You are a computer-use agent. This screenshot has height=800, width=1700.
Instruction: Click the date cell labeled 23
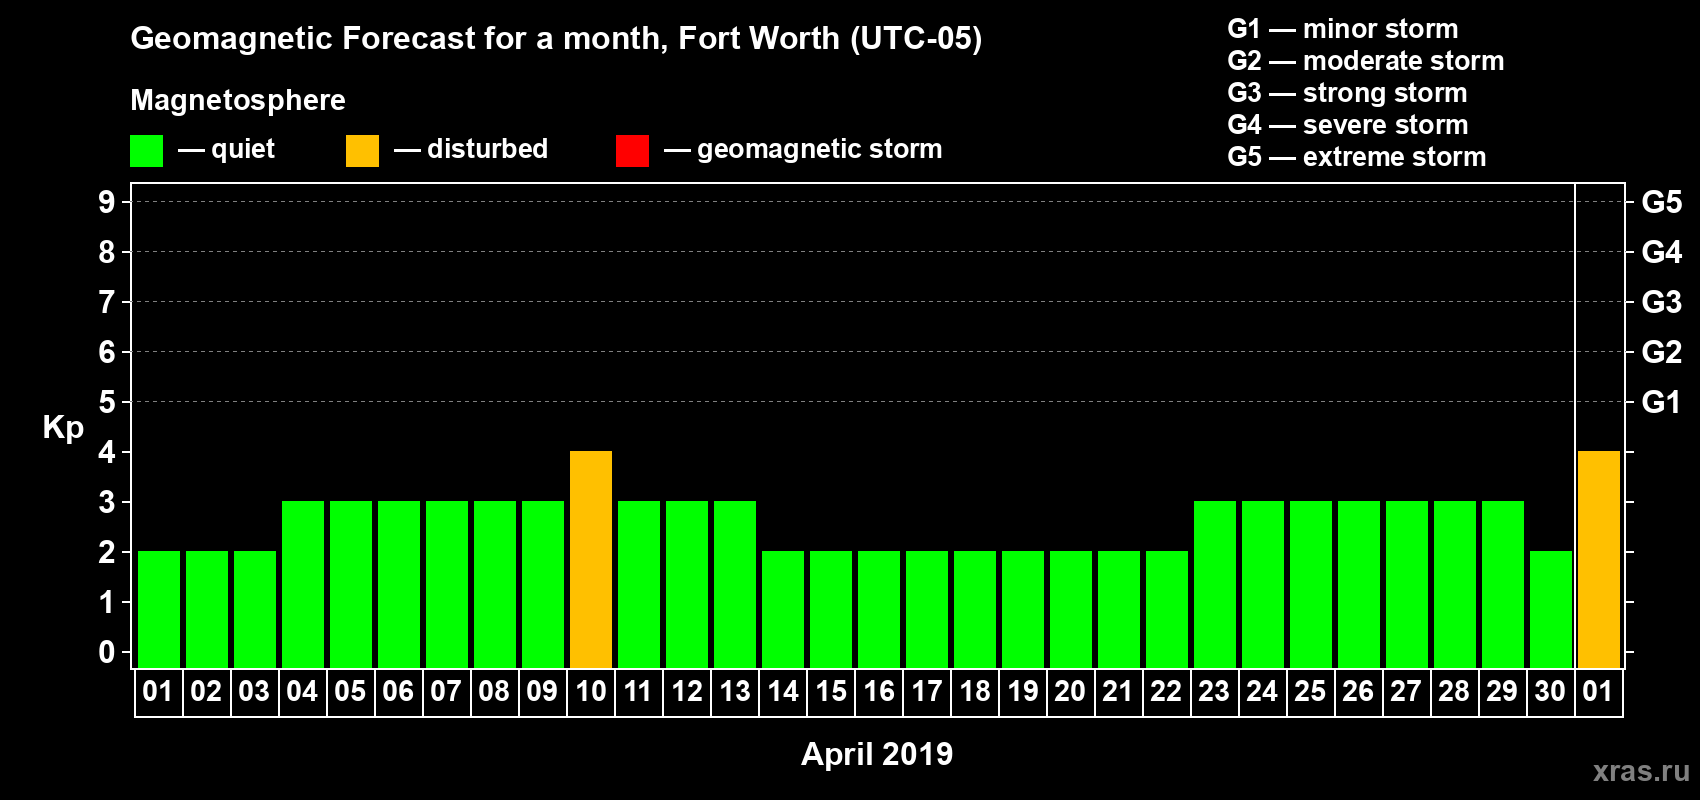coord(1215,692)
